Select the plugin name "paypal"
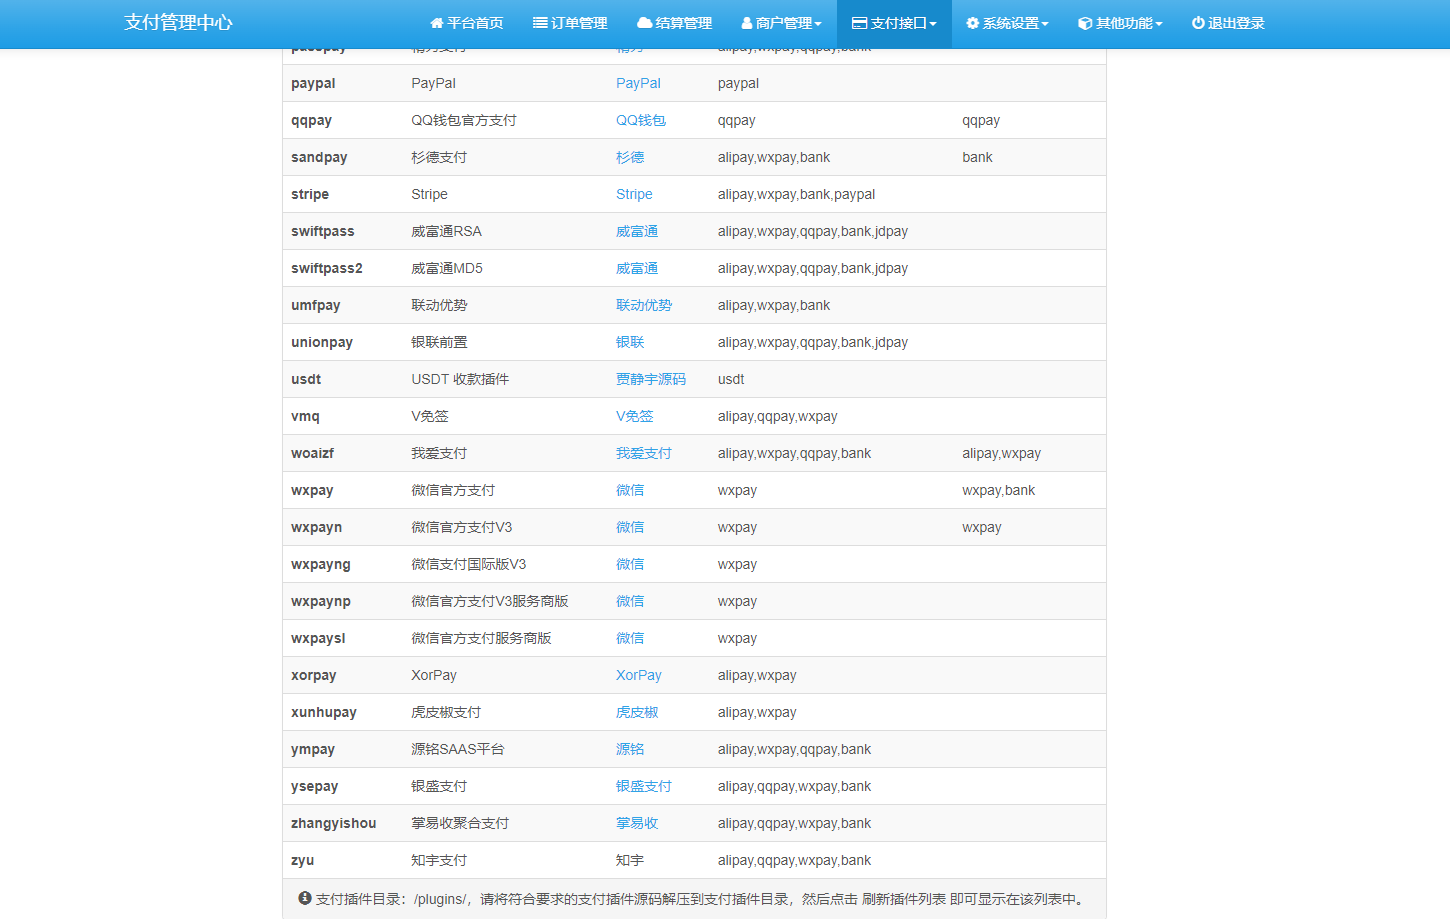 click(313, 83)
